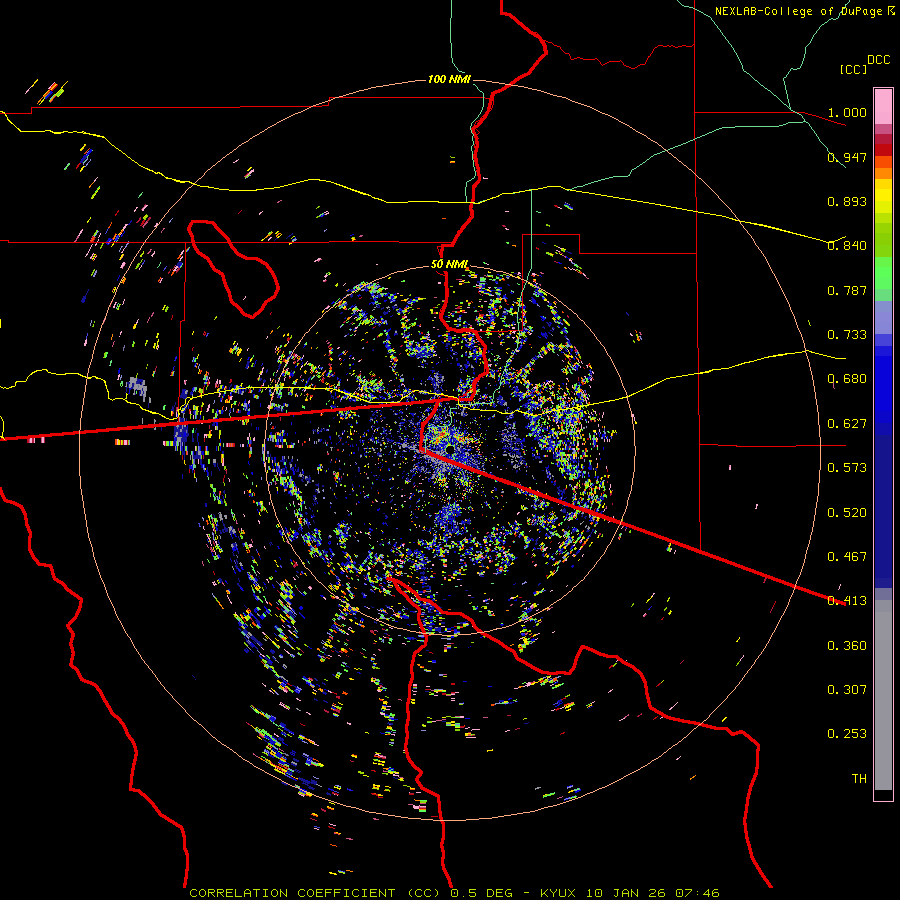Image resolution: width=900 pixels, height=900 pixels.
Task: Click the 10 JAN 26 date text
Action: 626,893
